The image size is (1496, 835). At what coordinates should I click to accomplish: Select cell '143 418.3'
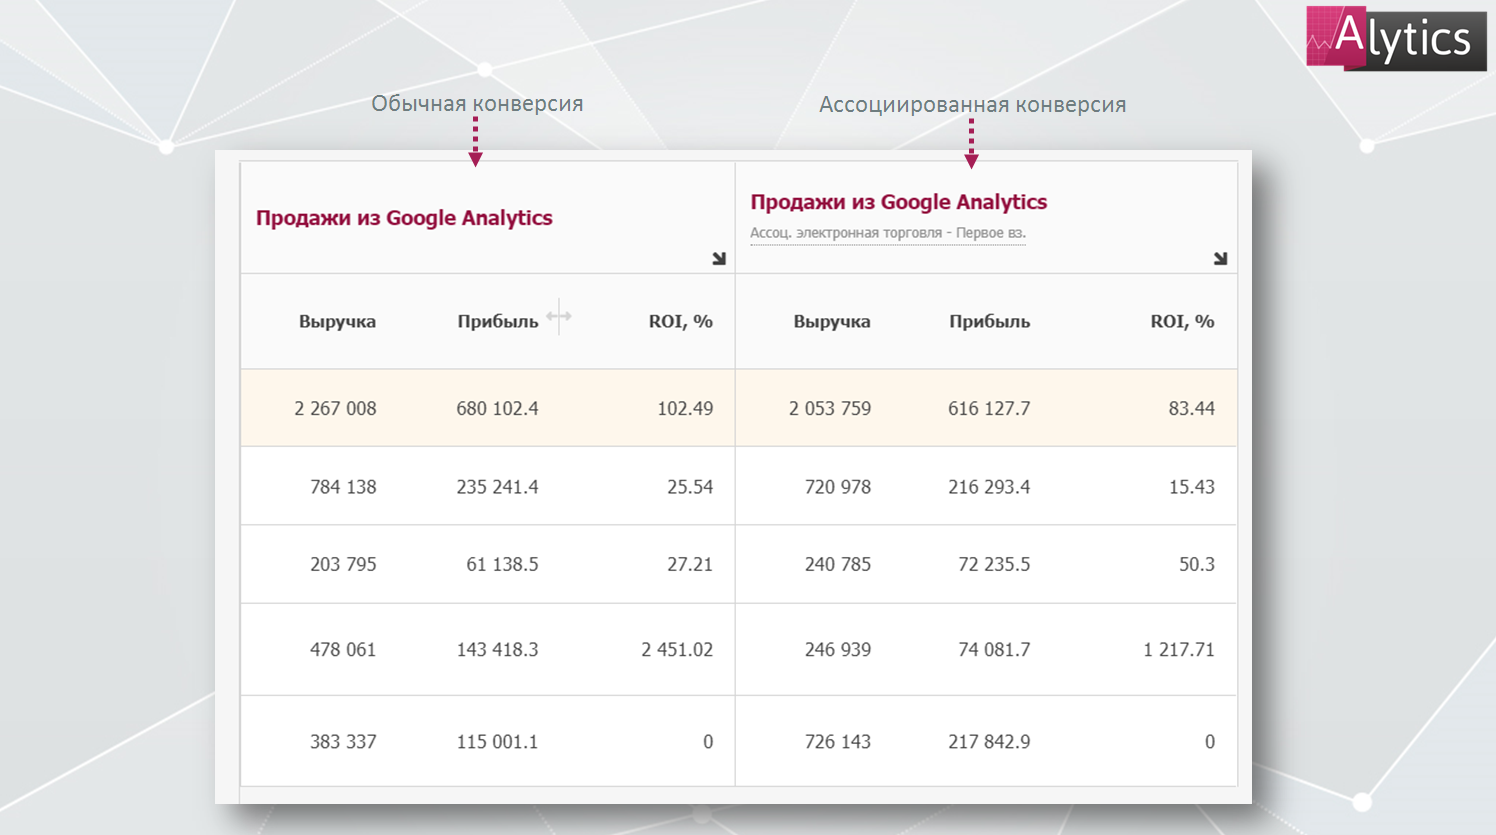coord(497,650)
